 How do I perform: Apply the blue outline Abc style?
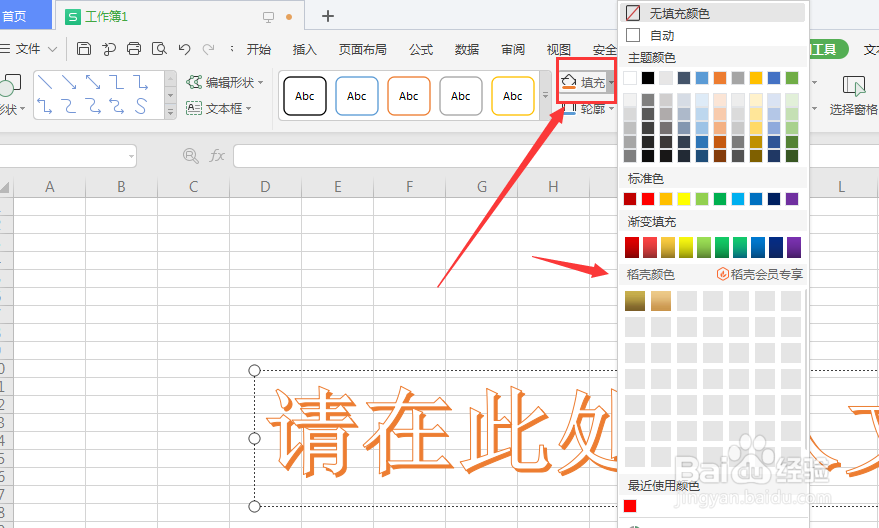(x=357, y=96)
